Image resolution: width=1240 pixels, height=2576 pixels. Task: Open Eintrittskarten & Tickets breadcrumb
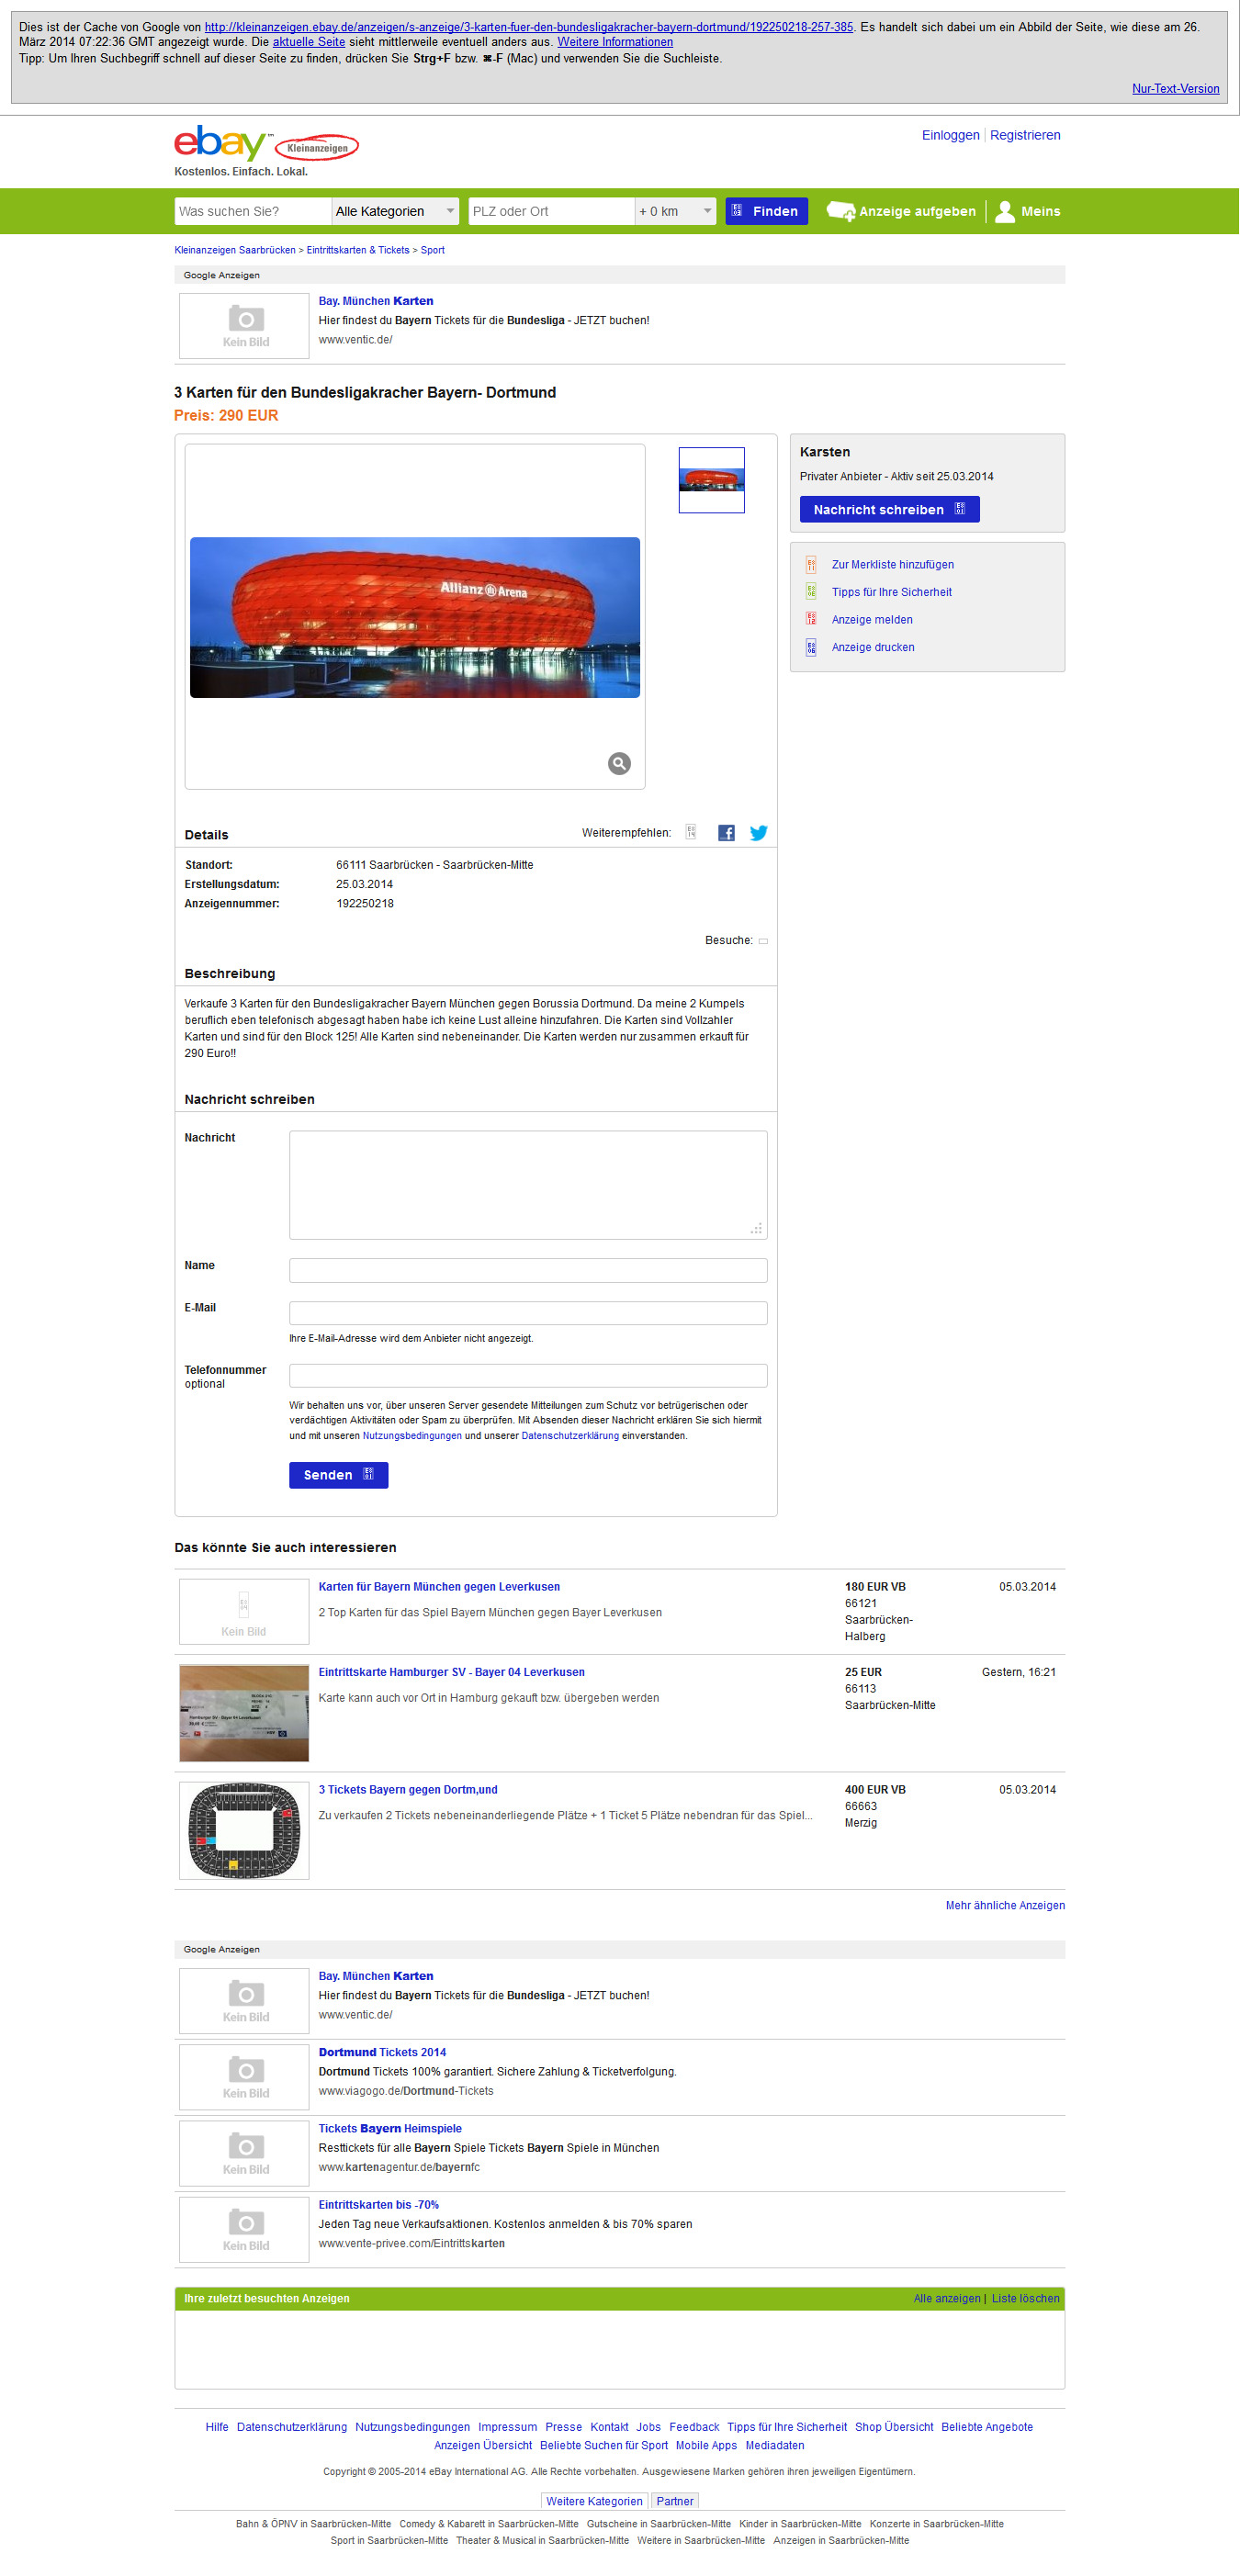[358, 250]
